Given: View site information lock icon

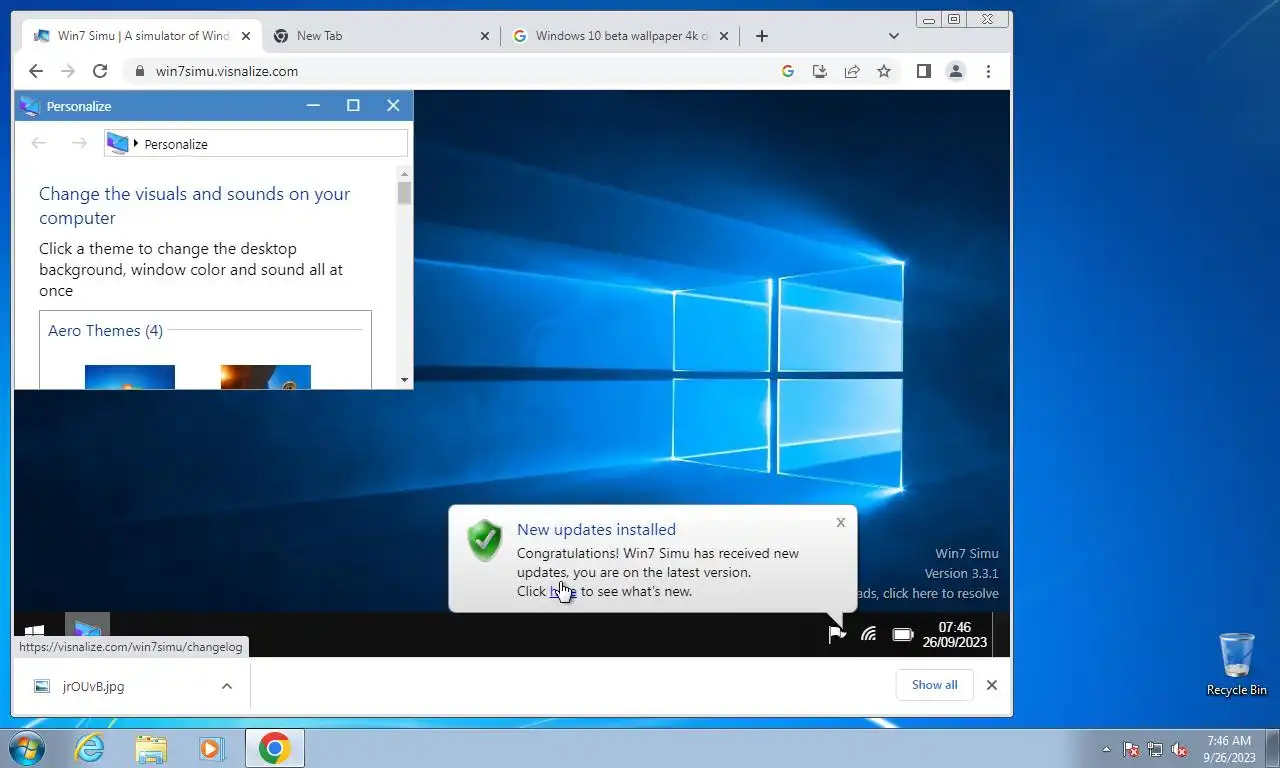Looking at the screenshot, I should pyautogui.click(x=139, y=71).
